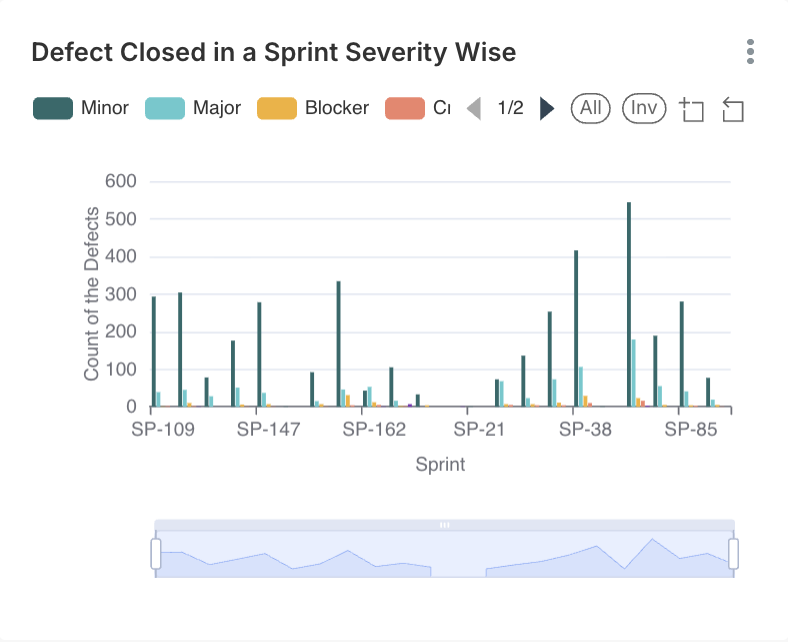Open the three-dot options menu
The width and height of the screenshot is (788, 642).
pos(750,52)
